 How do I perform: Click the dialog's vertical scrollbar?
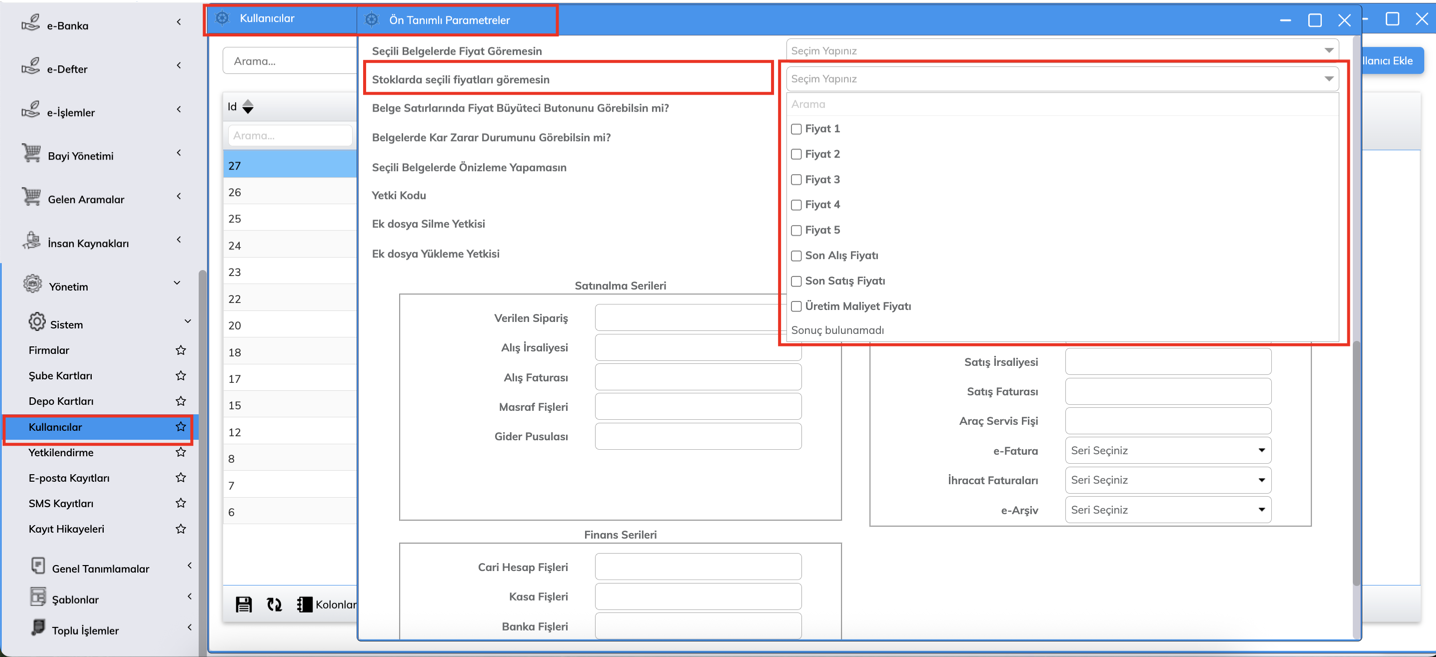point(1356,460)
